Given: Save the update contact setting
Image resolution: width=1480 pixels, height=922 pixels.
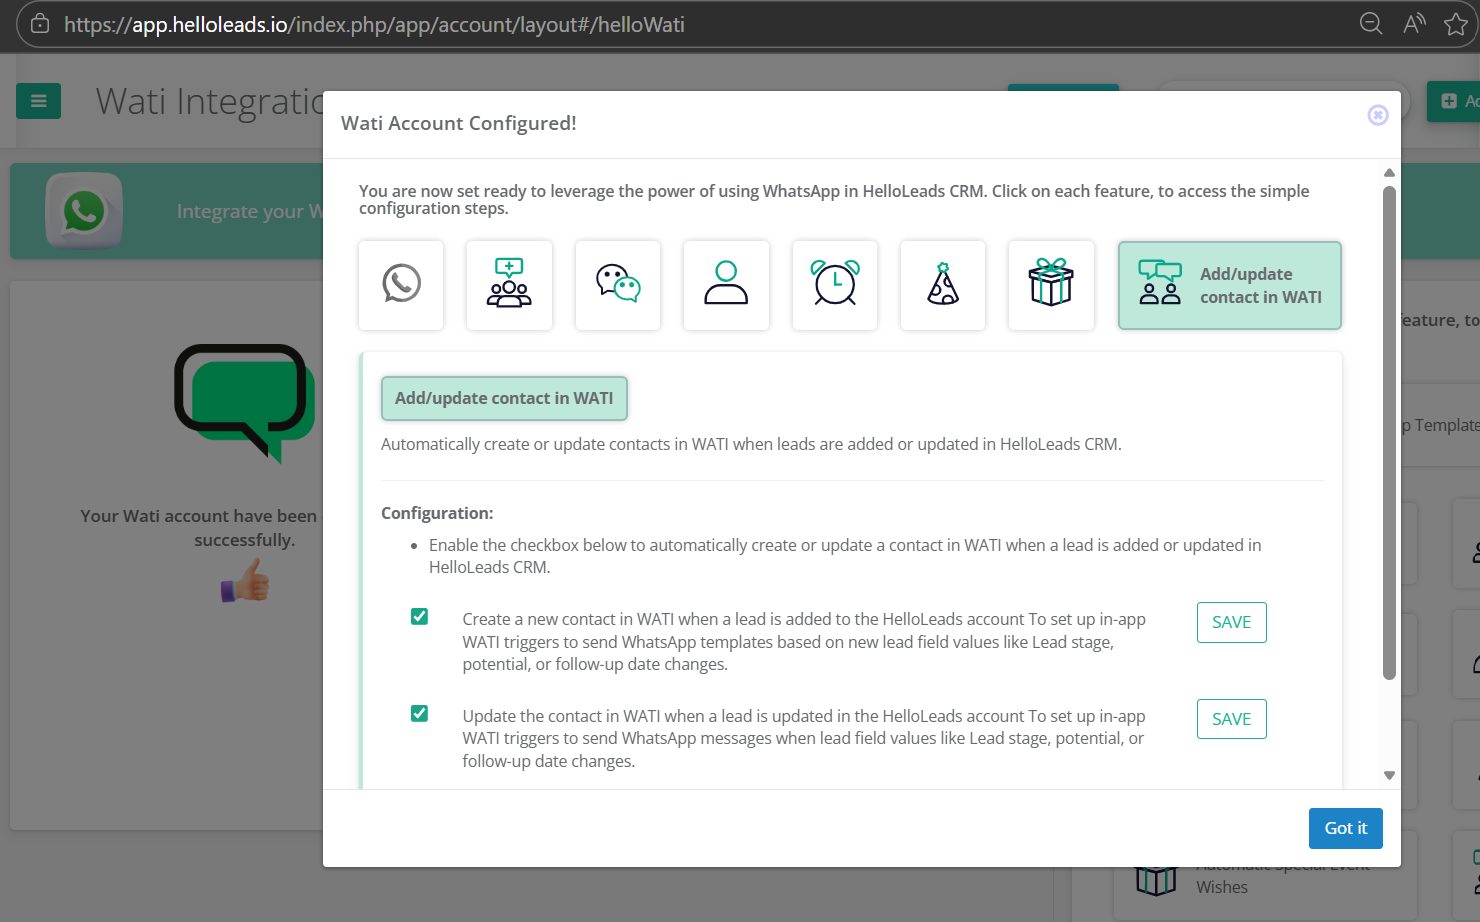Looking at the screenshot, I should [1231, 719].
